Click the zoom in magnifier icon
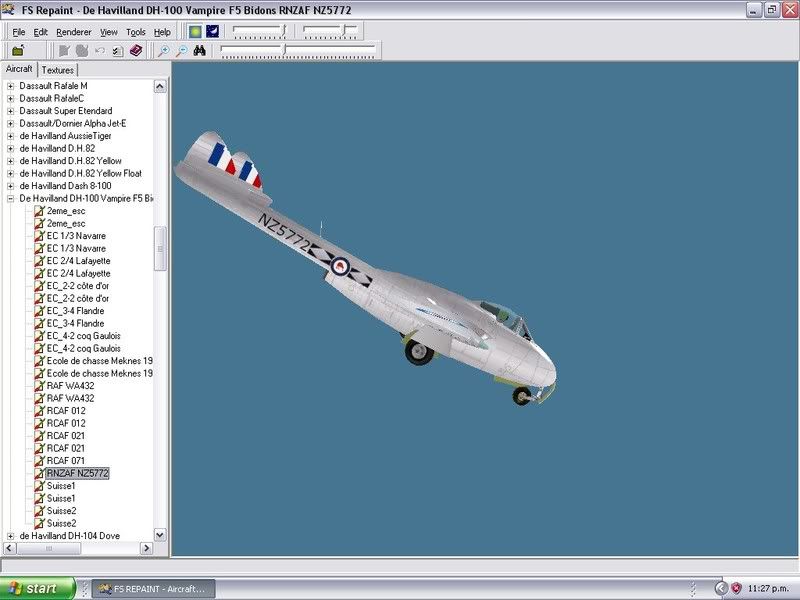 click(164, 50)
